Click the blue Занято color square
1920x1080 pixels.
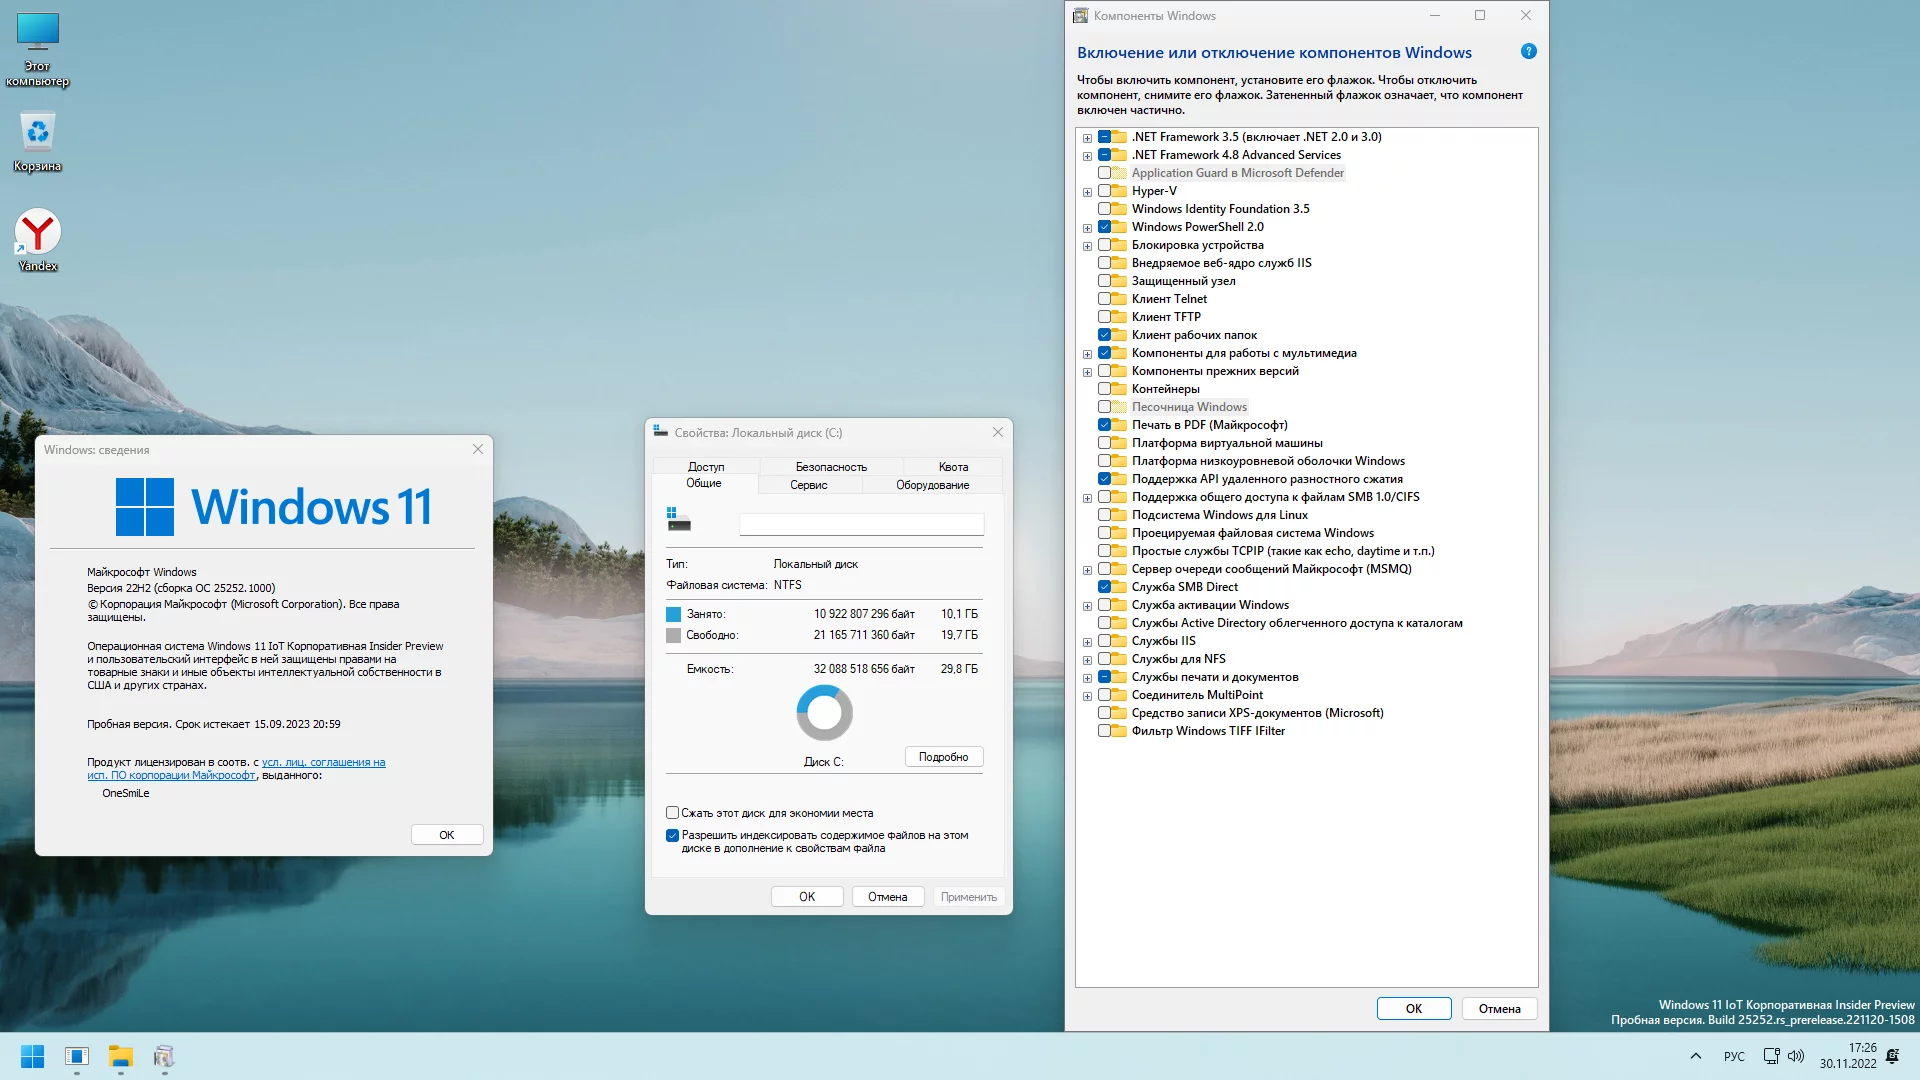pos(673,614)
